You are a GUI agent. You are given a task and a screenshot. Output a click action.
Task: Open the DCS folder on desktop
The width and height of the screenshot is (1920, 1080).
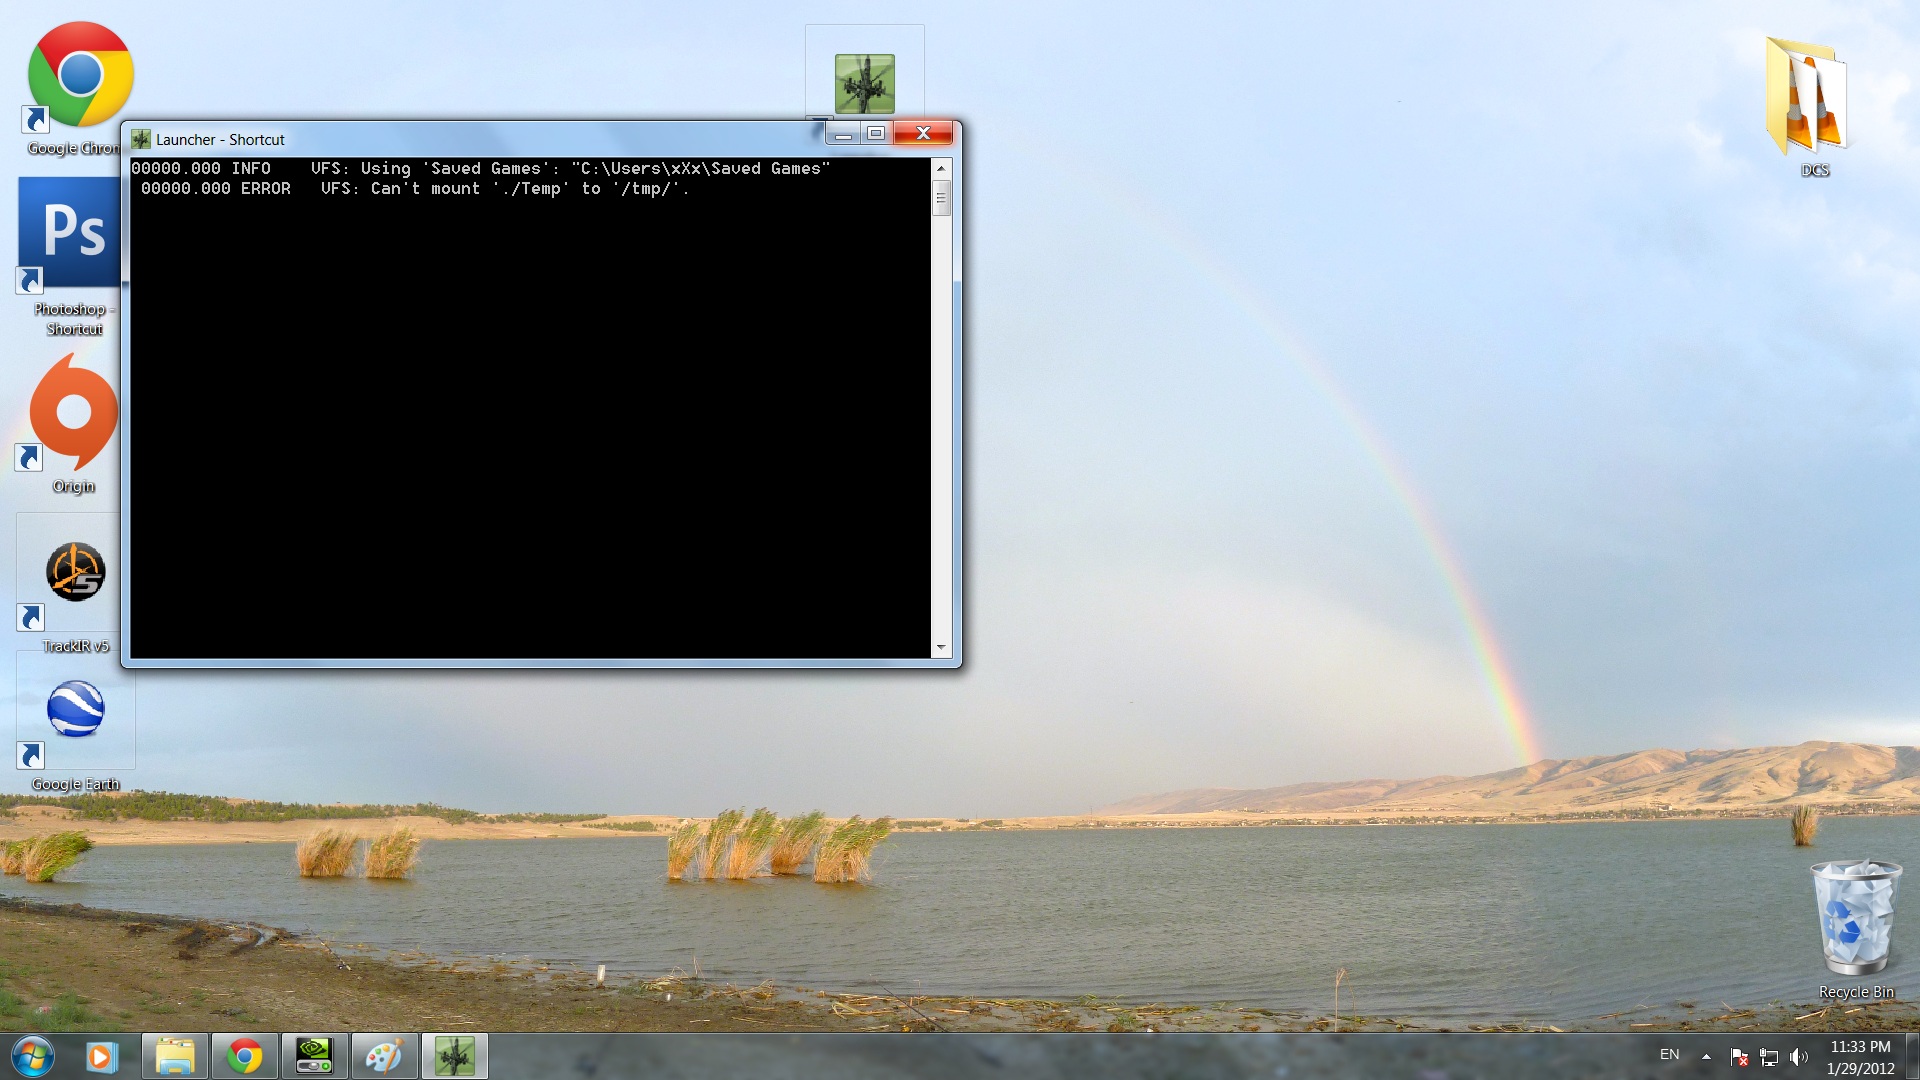pos(1806,95)
